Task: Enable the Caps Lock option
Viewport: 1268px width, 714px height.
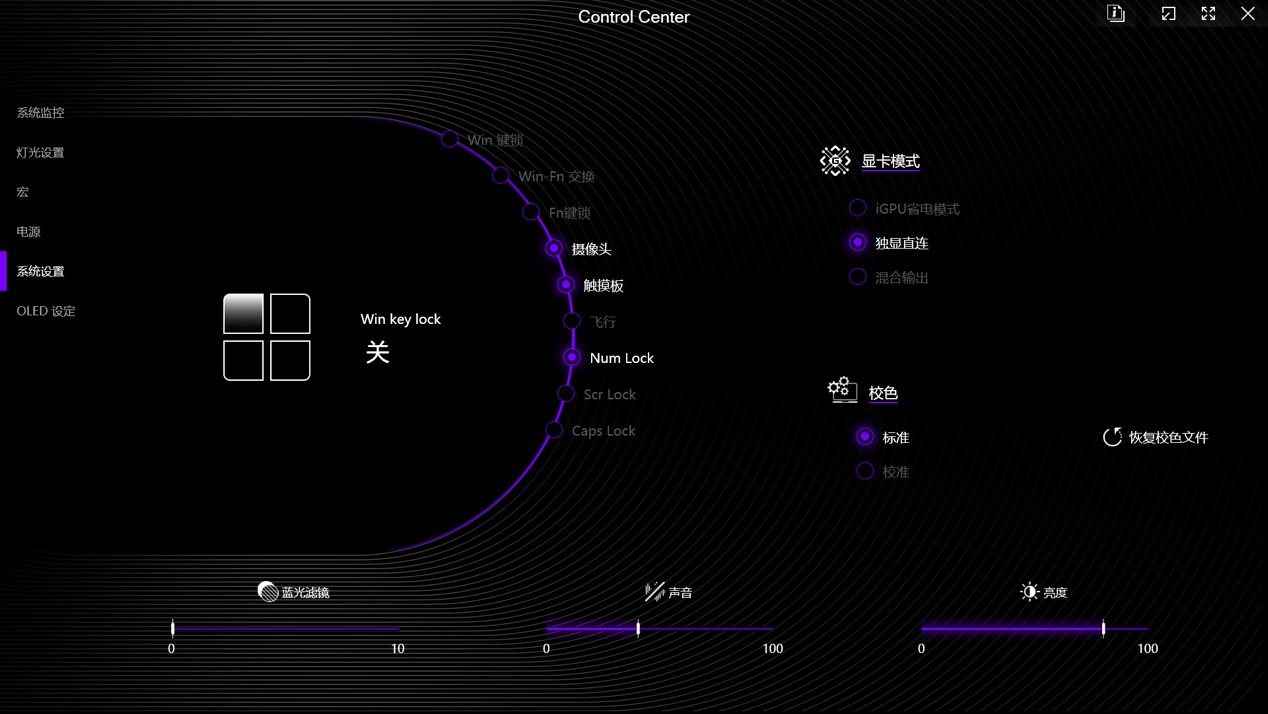Action: pyautogui.click(x=554, y=430)
